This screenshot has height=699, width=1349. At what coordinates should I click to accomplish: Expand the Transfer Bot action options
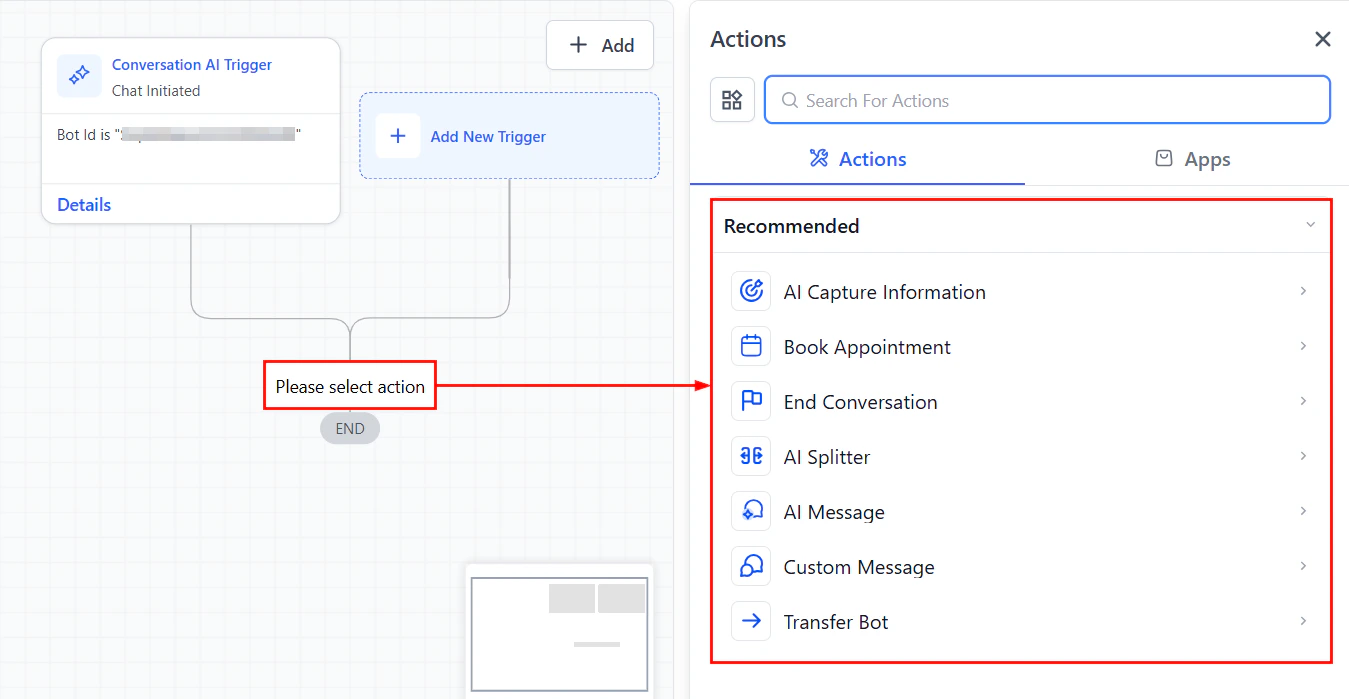click(x=1304, y=621)
